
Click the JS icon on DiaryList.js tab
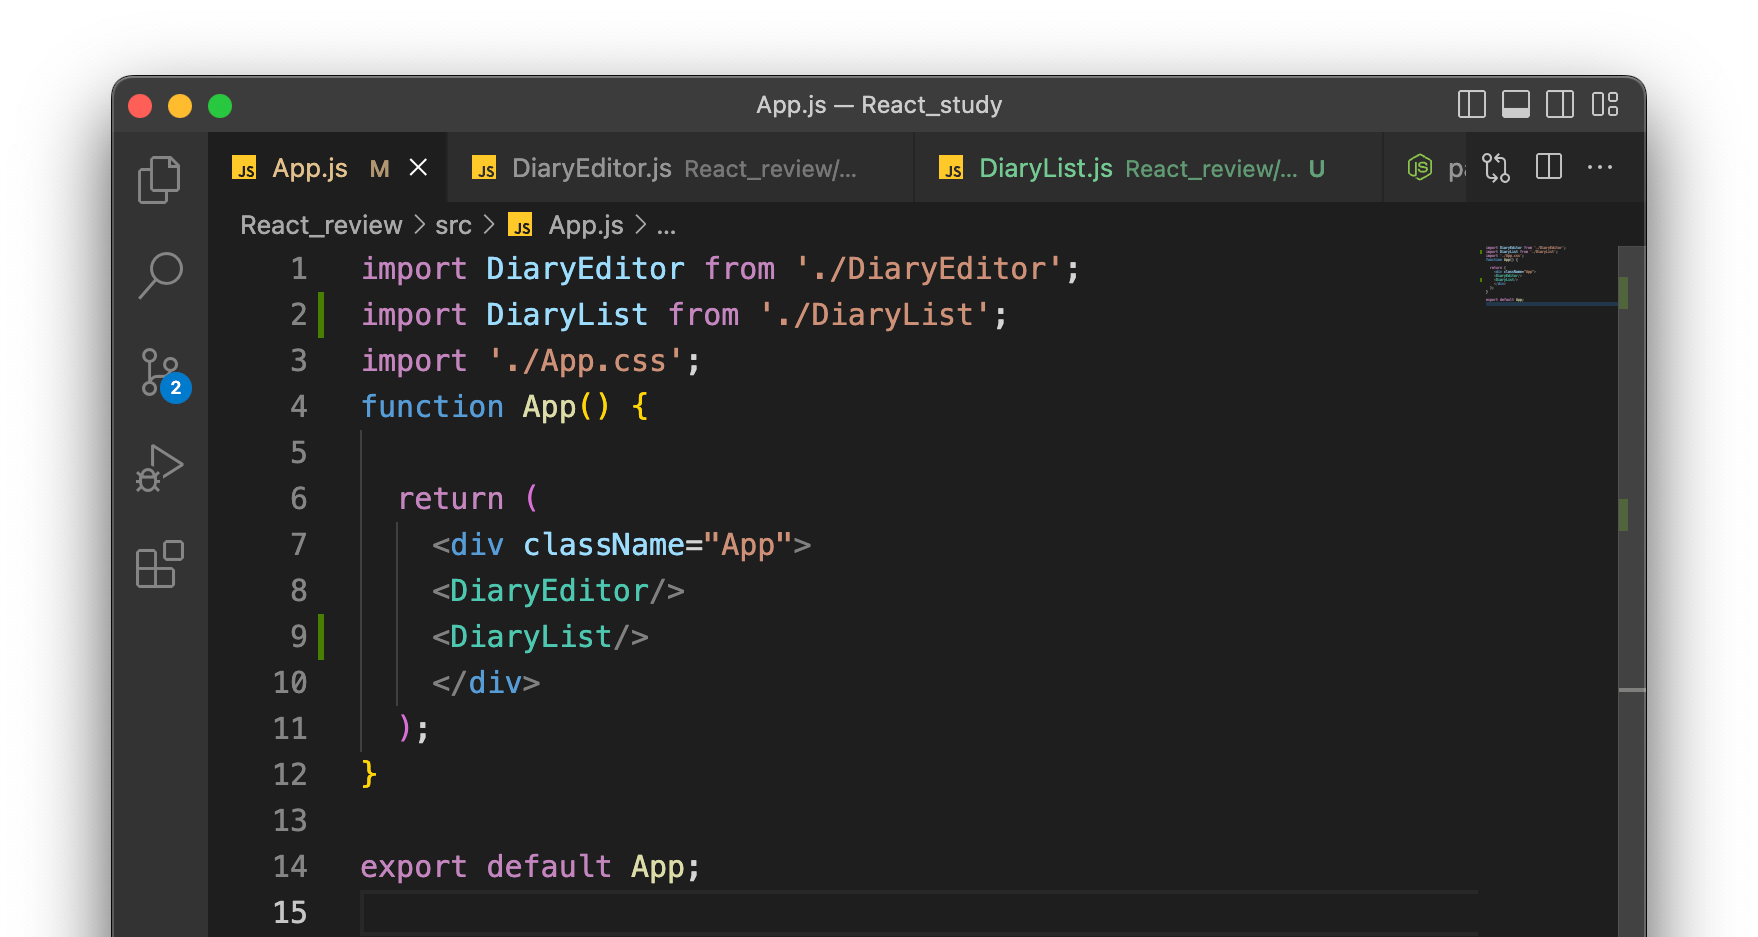951,168
